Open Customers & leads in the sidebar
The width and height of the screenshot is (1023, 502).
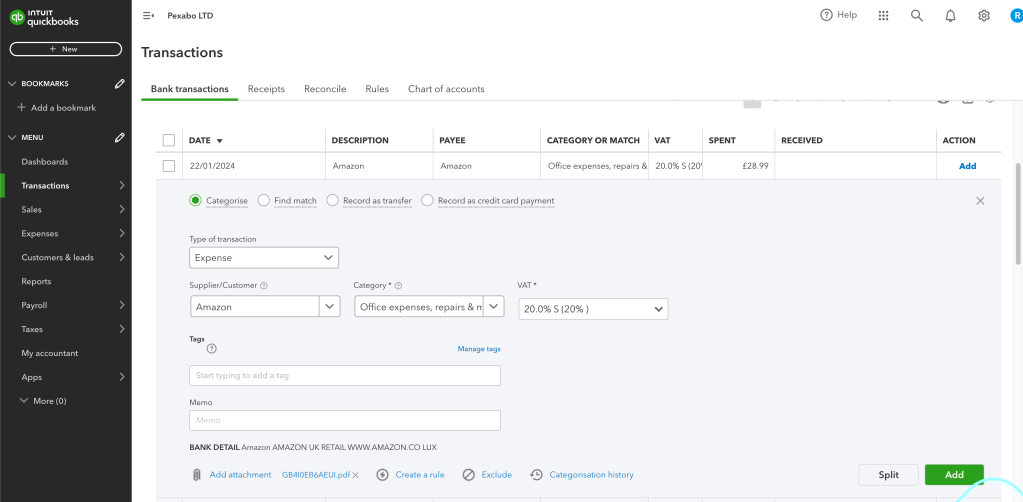click(x=57, y=257)
